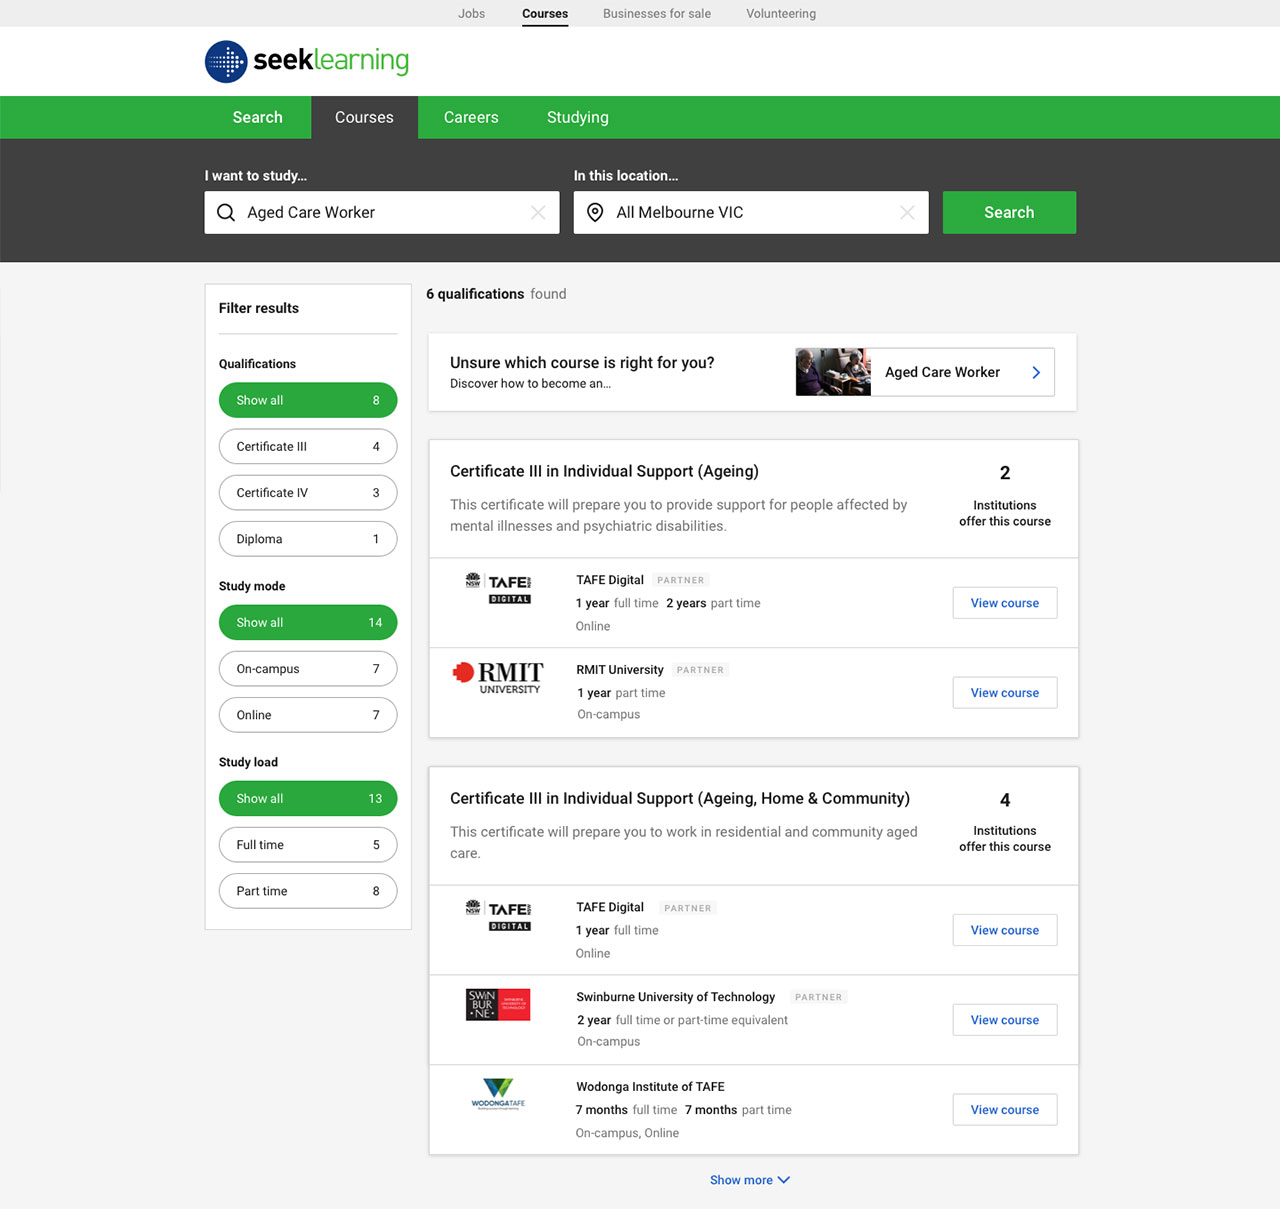The image size is (1280, 1209).
Task: Open the Courses top navigation link
Action: (x=545, y=14)
